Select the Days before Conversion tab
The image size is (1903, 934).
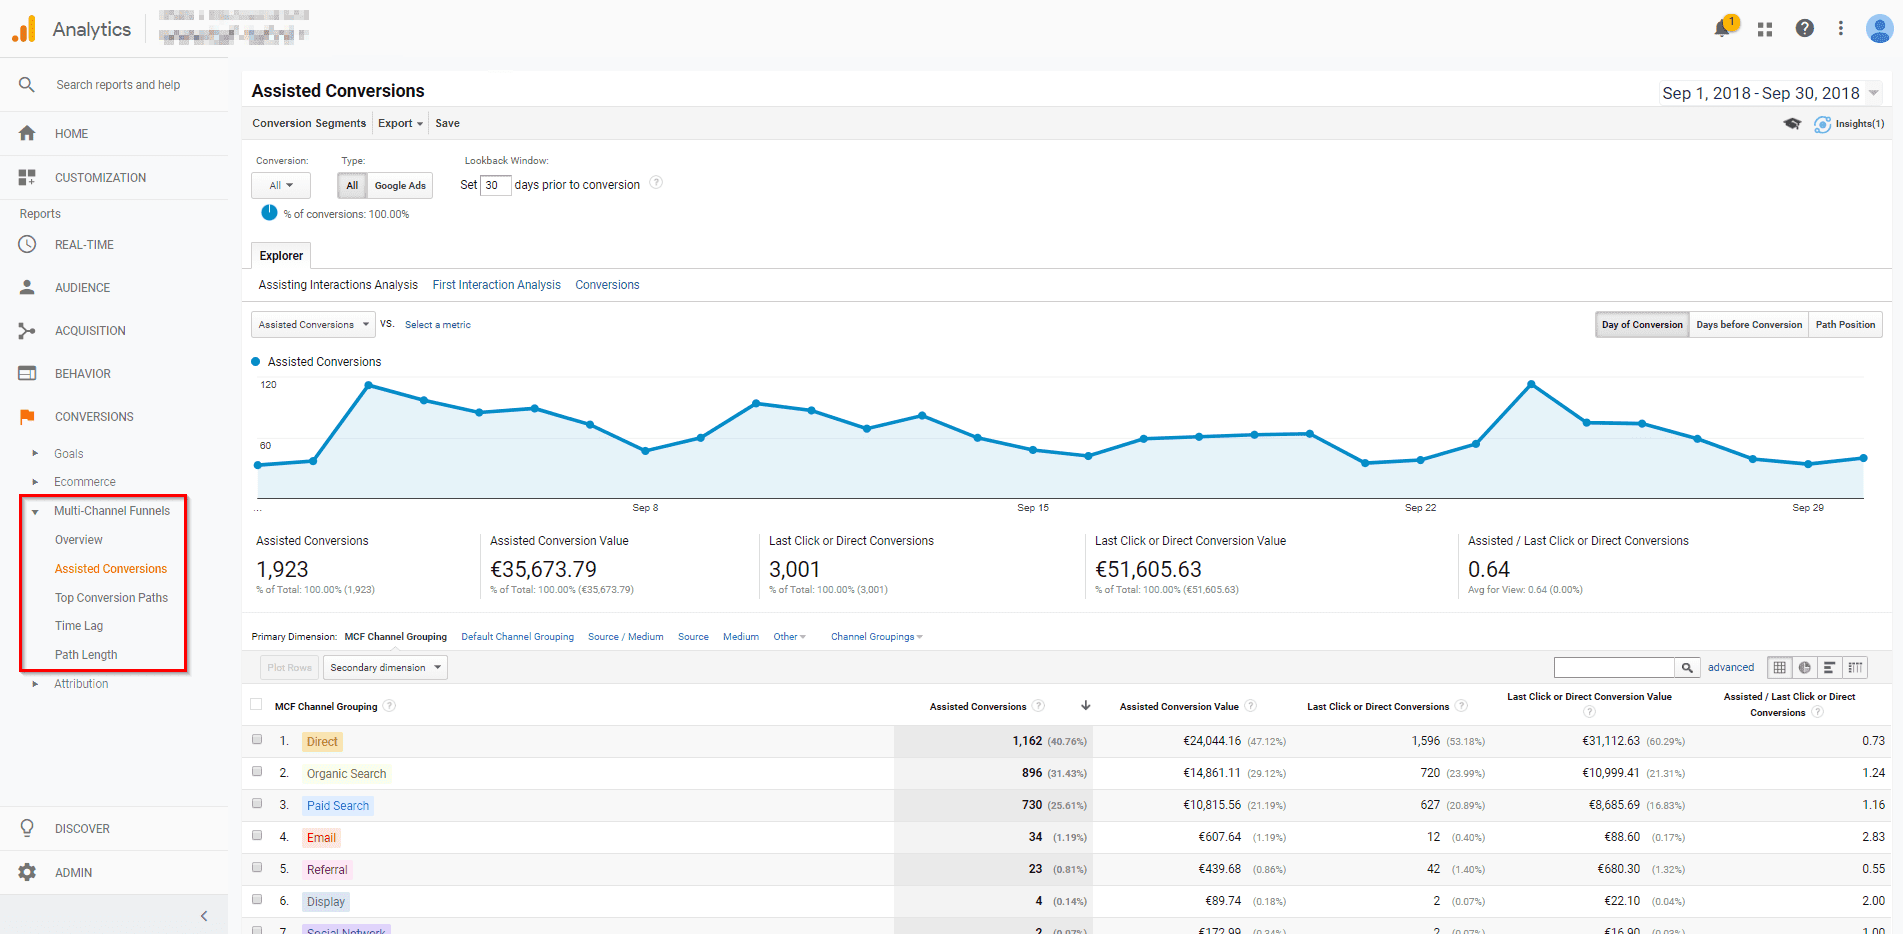click(1749, 325)
